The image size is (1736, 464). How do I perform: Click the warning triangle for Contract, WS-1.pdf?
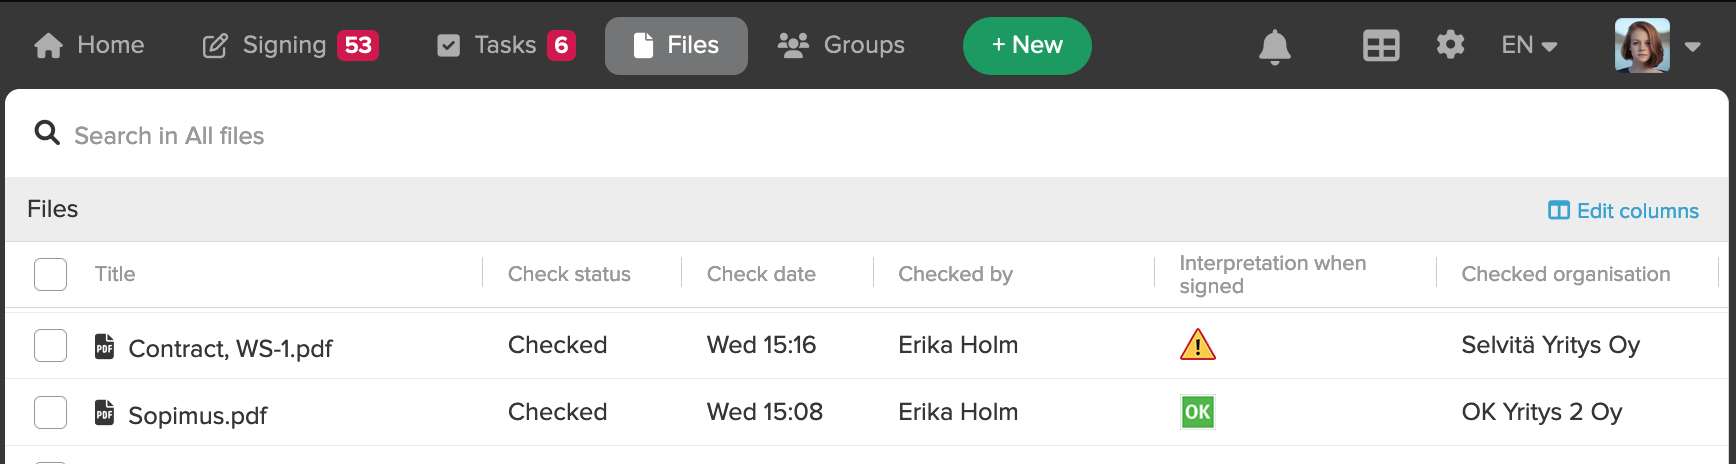(x=1197, y=345)
